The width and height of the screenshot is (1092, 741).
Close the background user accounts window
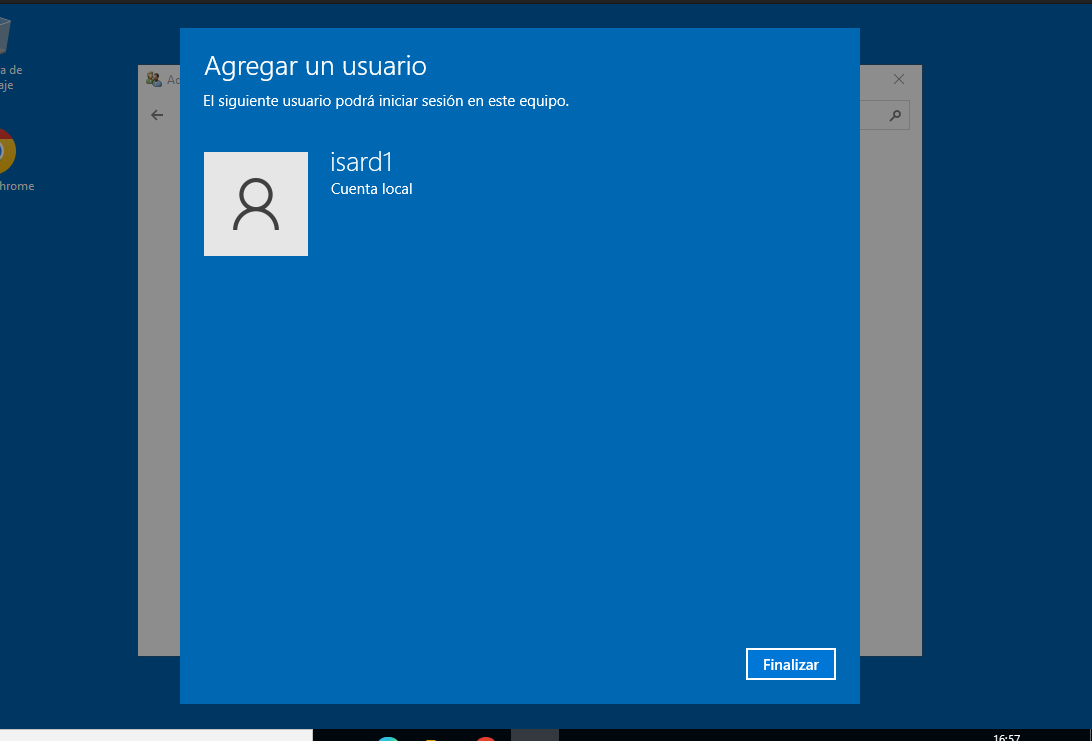point(899,79)
